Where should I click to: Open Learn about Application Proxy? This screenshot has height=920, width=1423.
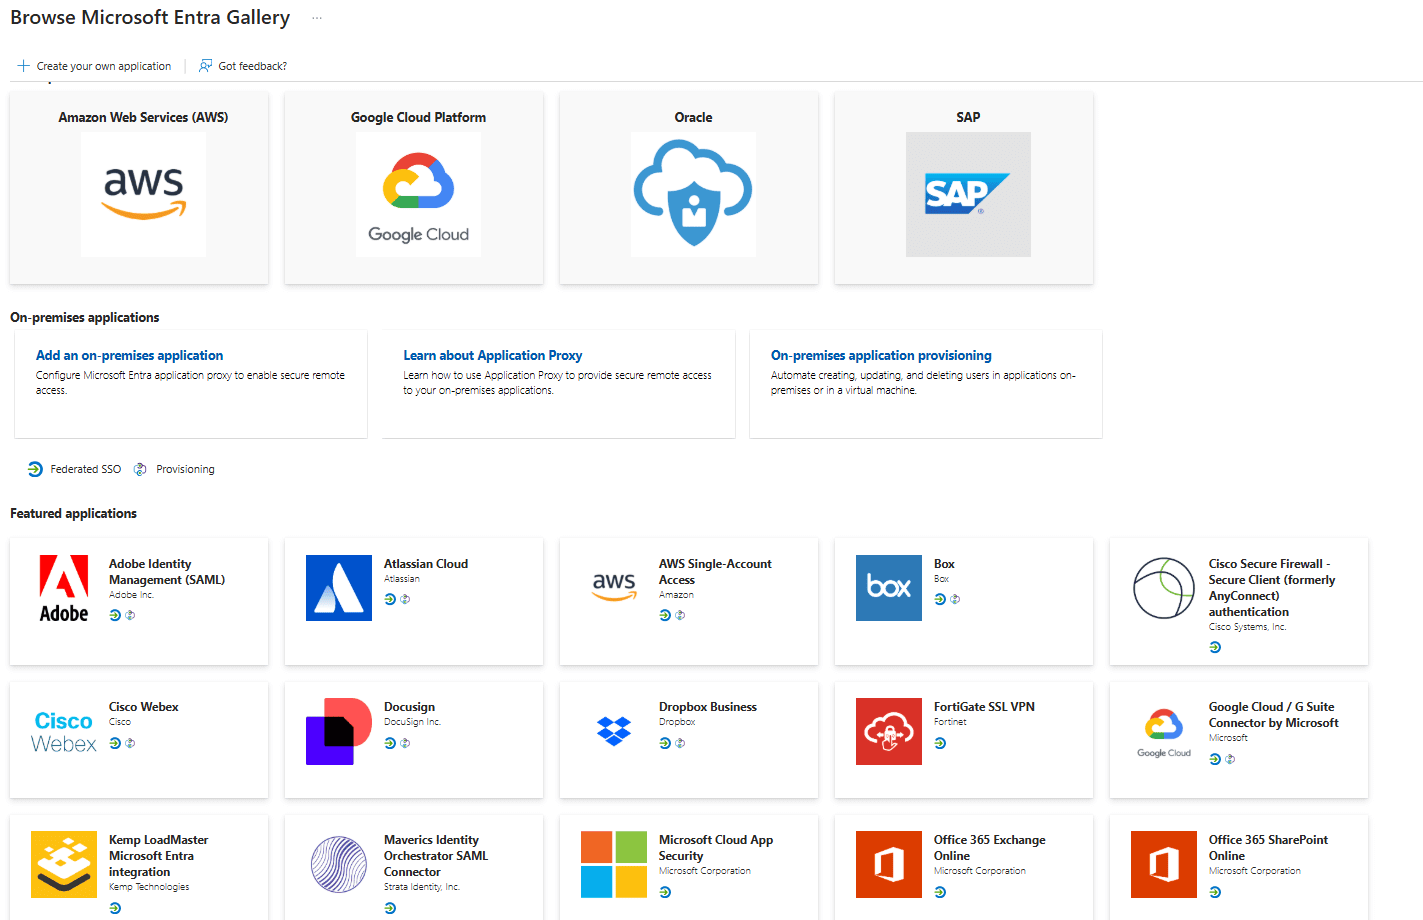[x=493, y=355]
